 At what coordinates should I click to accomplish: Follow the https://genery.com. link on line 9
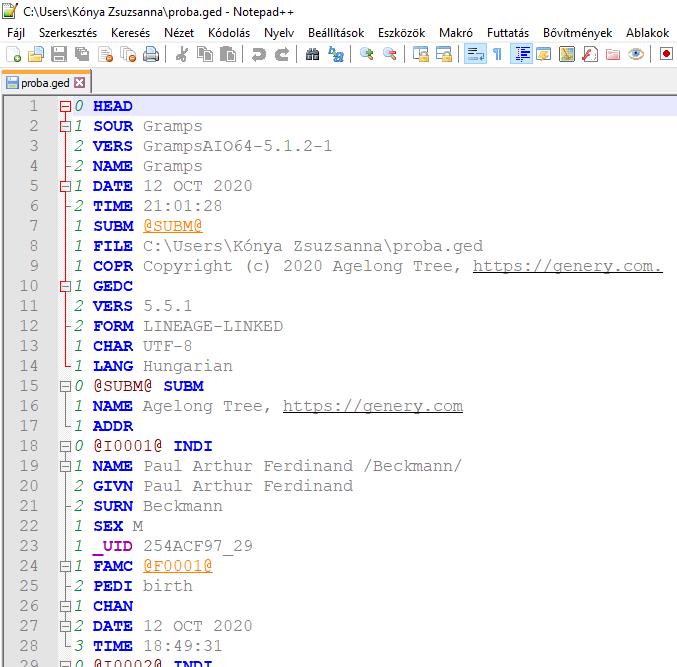point(568,266)
